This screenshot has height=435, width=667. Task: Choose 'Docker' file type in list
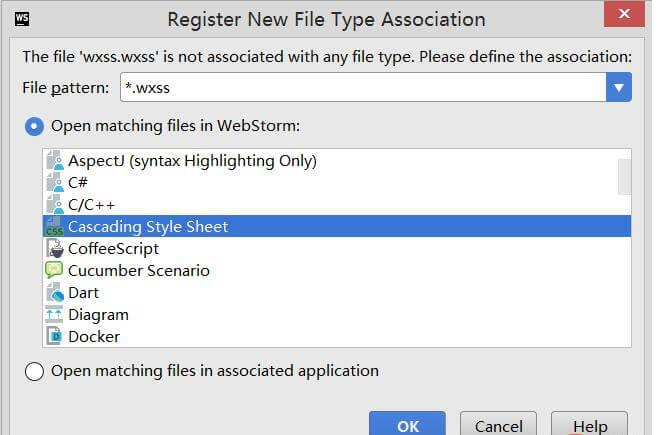coord(336,336)
